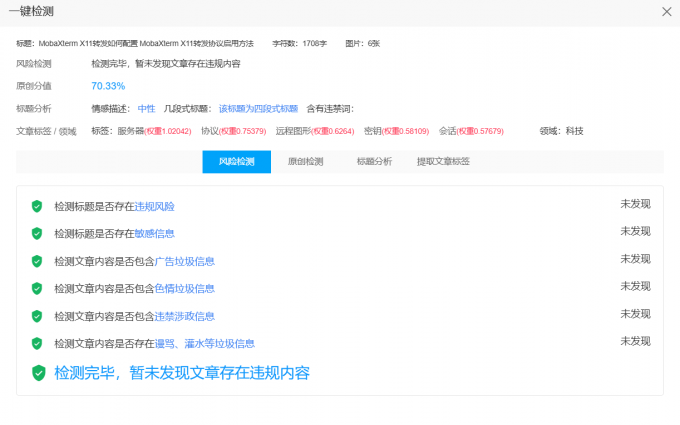This screenshot has height=425, width=680.
Task: Click the 远程图形 tag with weight 0.6264
Action: coord(315,131)
